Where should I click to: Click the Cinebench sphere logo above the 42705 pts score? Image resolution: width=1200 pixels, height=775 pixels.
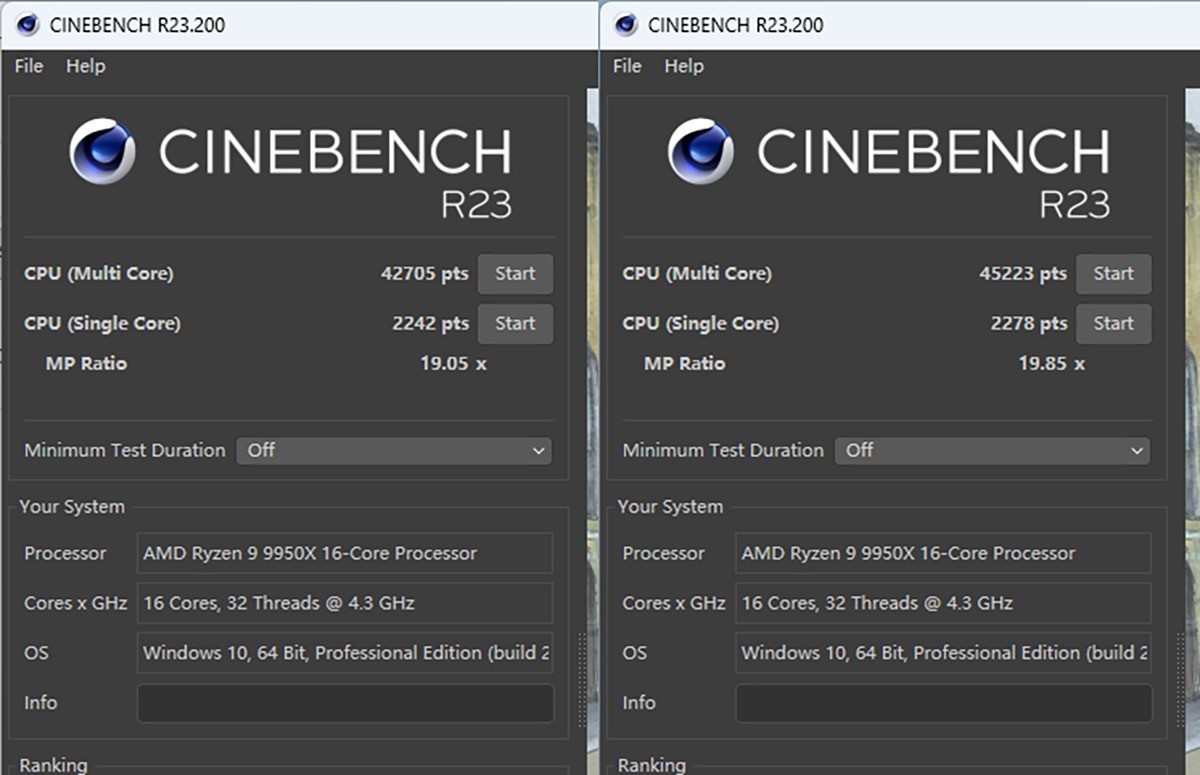coord(102,151)
